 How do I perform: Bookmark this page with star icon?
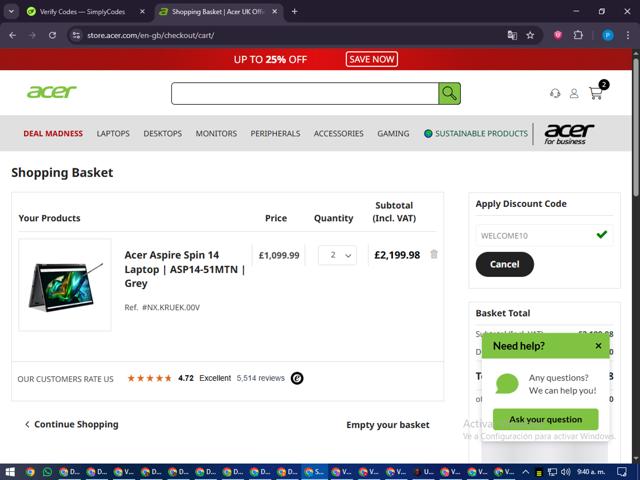coord(530,35)
